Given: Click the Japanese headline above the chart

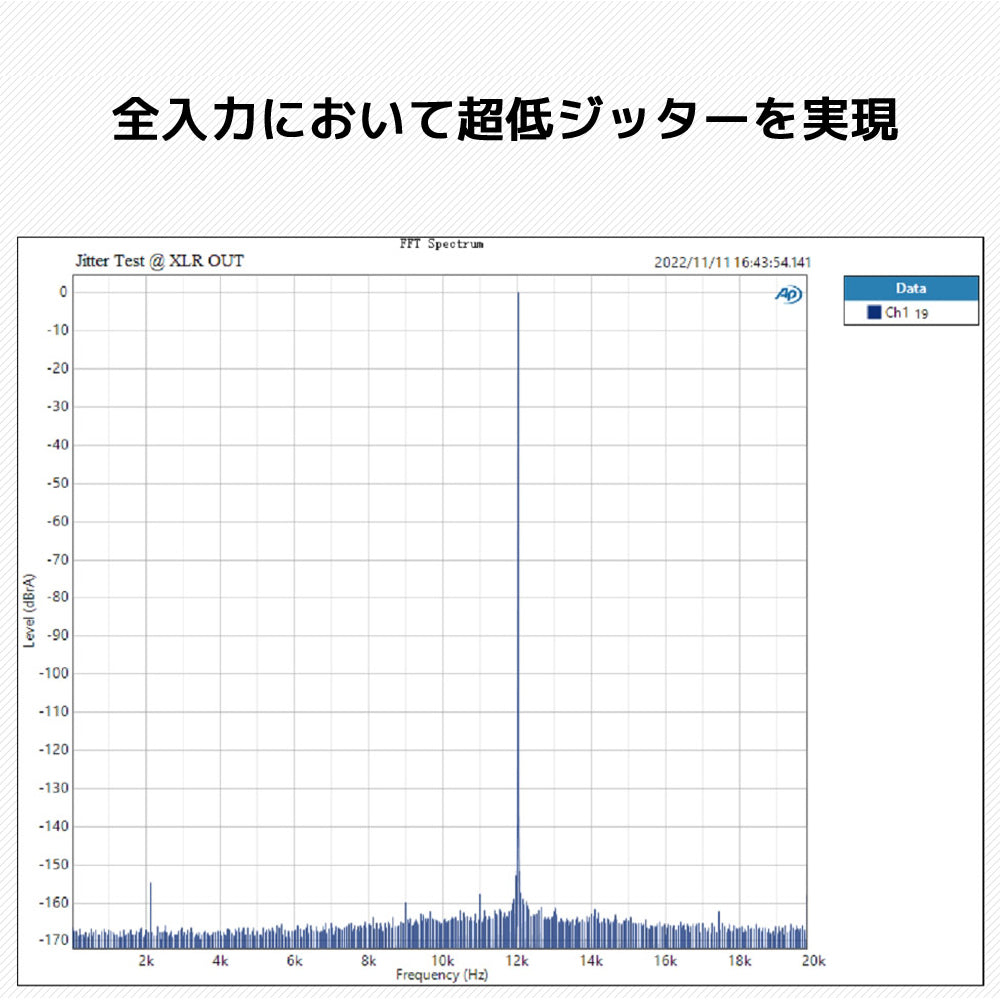Looking at the screenshot, I should point(504,120).
